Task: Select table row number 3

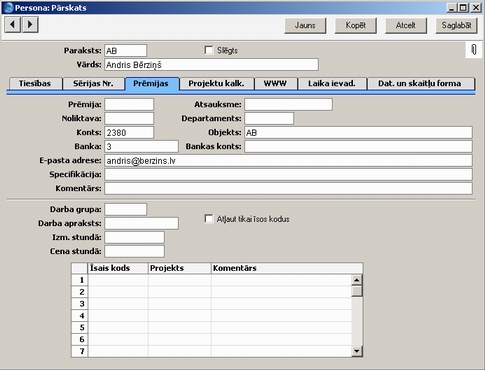Action: pyautogui.click(x=80, y=304)
